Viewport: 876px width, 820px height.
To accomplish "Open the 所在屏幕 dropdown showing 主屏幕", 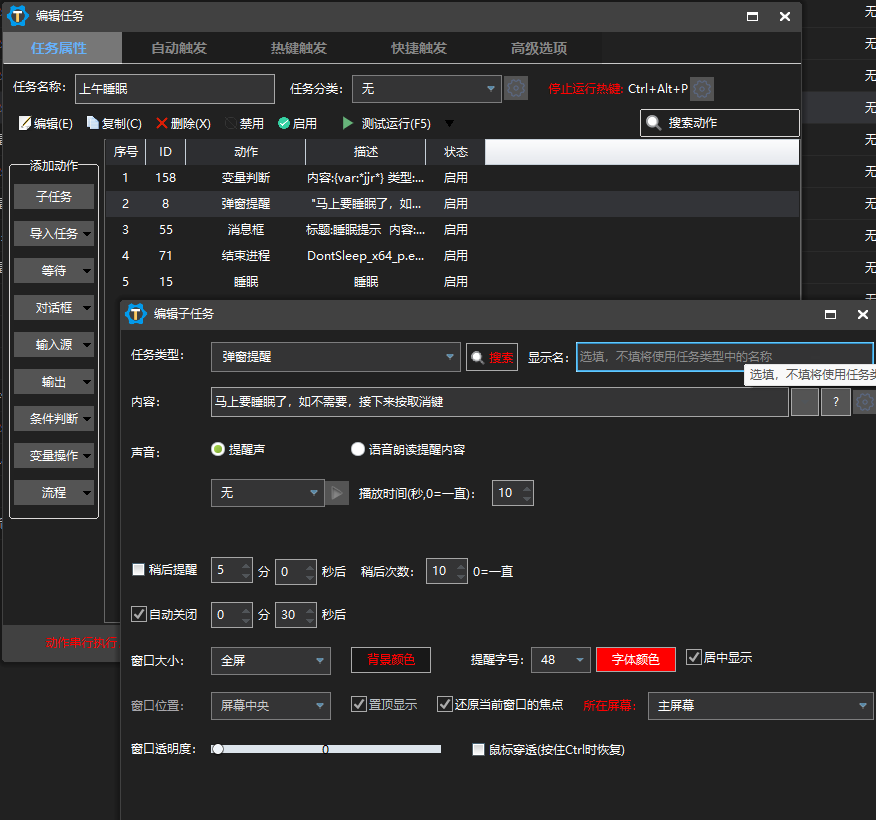I will click(x=760, y=705).
